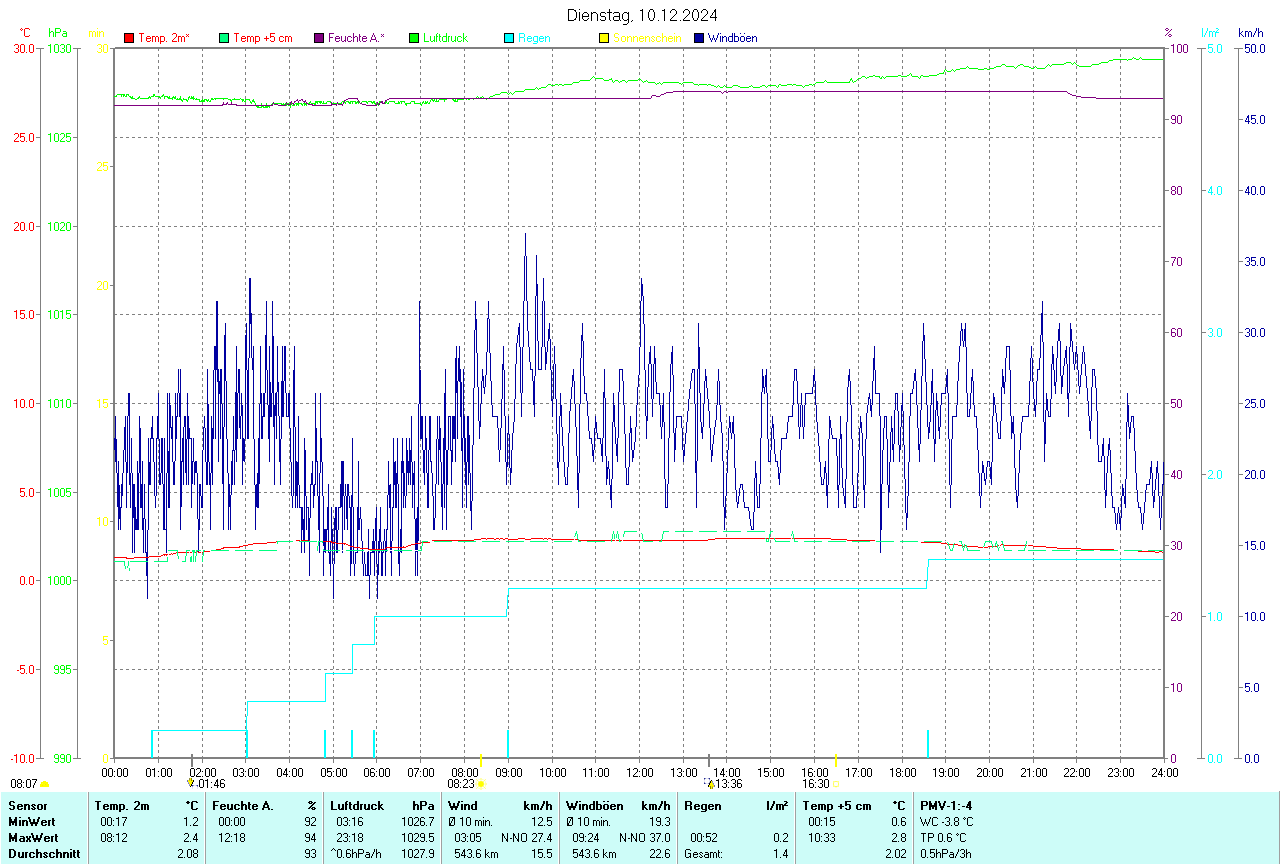Click the 1030 hPa axis label
Viewport: 1280px width, 864px height.
coord(60,48)
